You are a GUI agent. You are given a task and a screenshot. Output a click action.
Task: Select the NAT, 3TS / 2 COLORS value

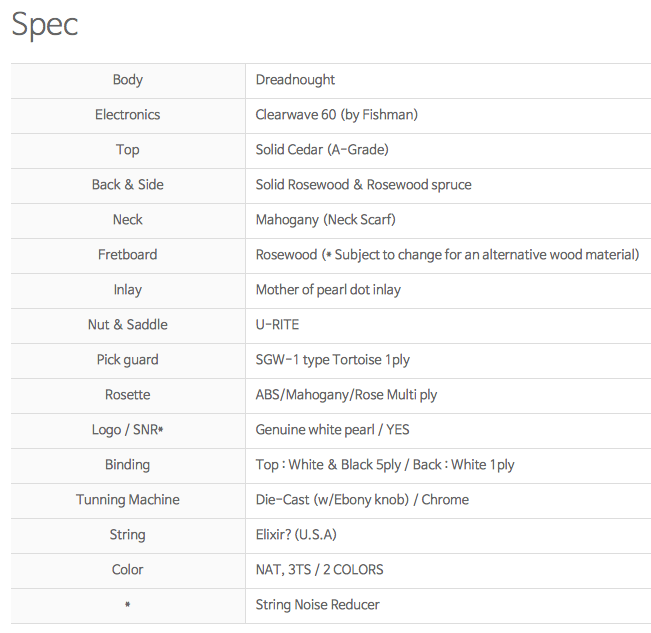click(x=319, y=570)
